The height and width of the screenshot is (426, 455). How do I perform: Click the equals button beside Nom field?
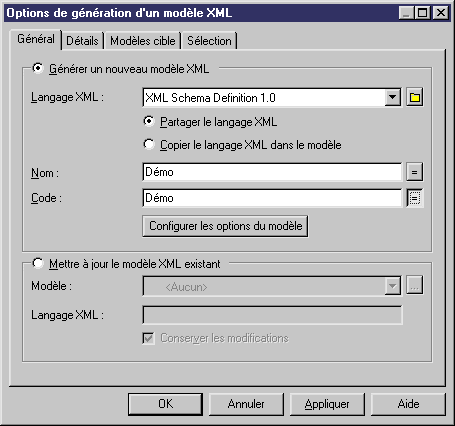click(415, 172)
